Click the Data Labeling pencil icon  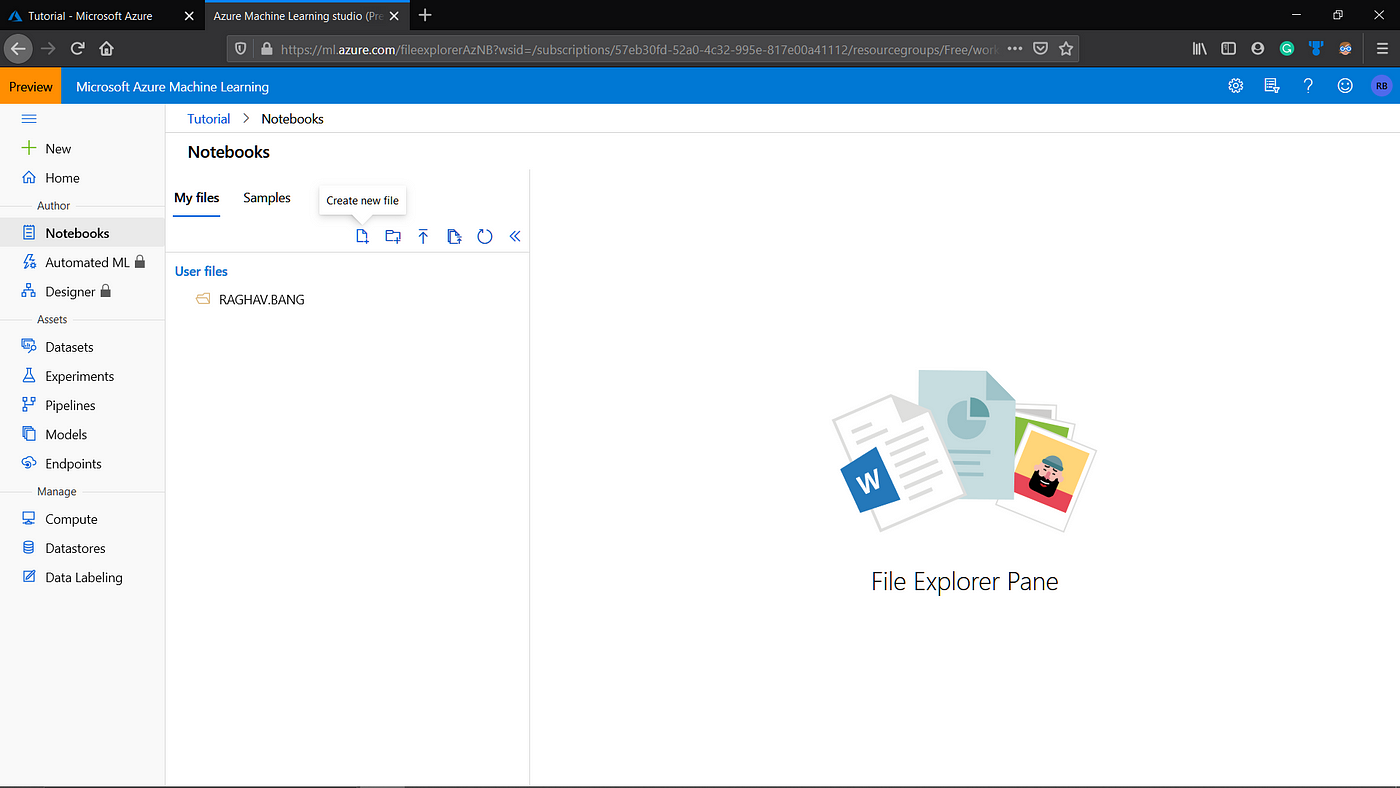pyautogui.click(x=29, y=577)
